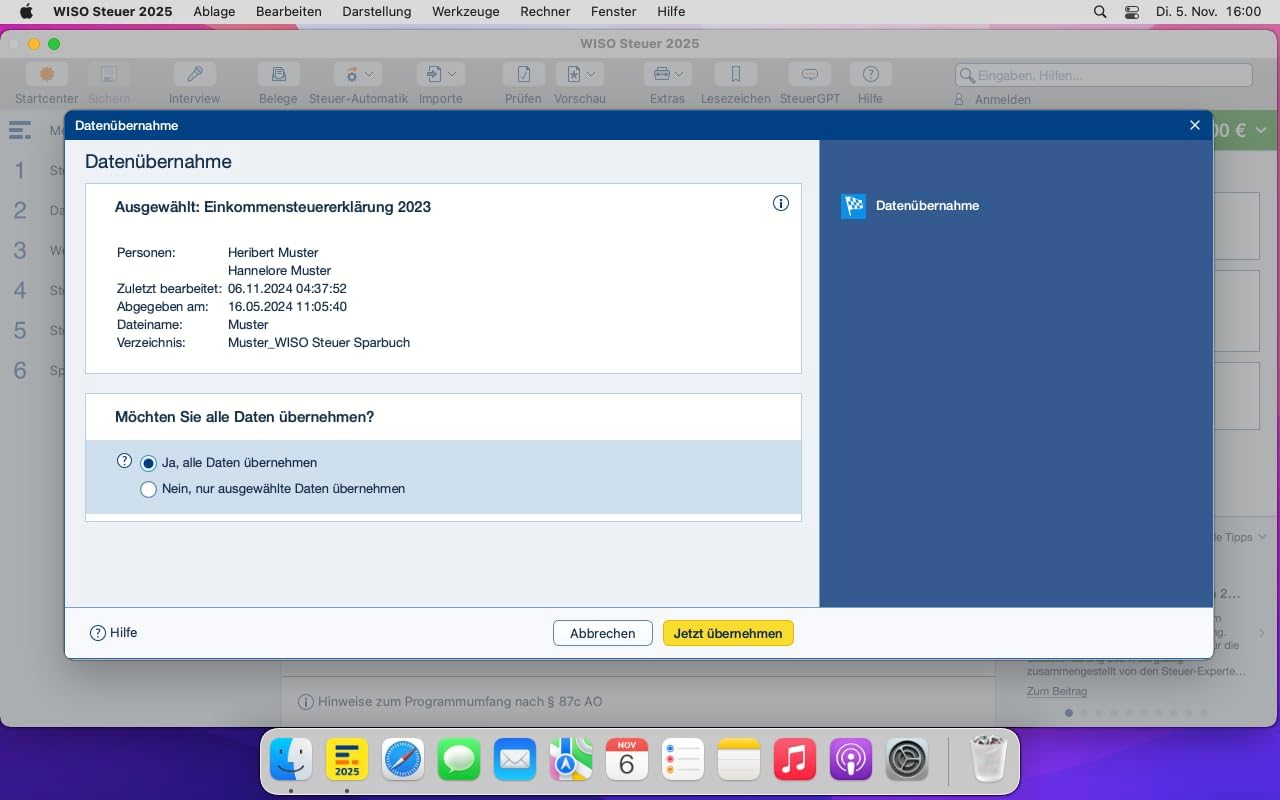Click the file name value 'Muster'
Viewport: 1280px width, 800px height.
(248, 324)
